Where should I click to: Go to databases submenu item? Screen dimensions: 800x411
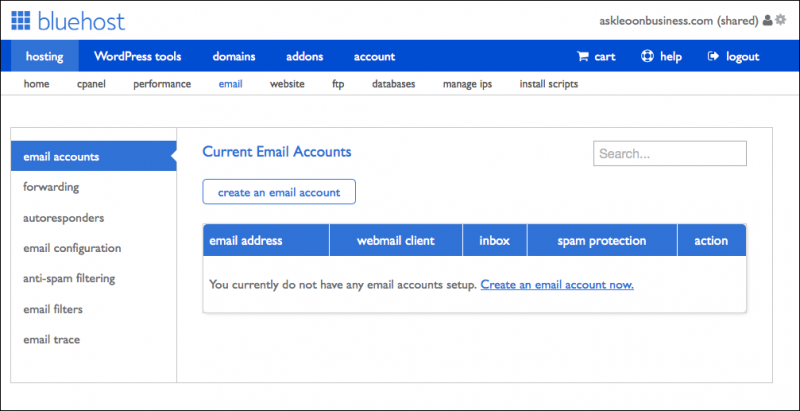tap(393, 84)
